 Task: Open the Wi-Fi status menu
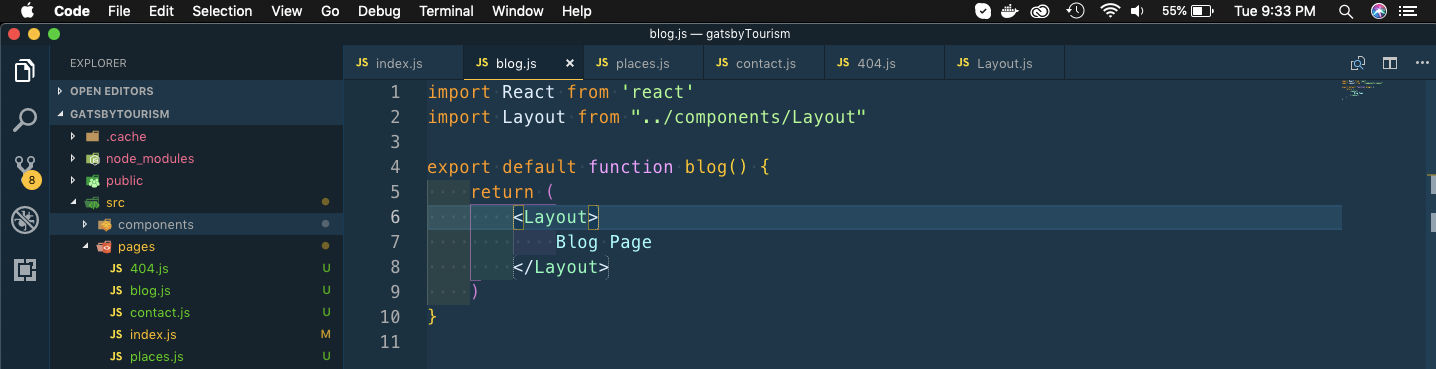pyautogui.click(x=1109, y=11)
